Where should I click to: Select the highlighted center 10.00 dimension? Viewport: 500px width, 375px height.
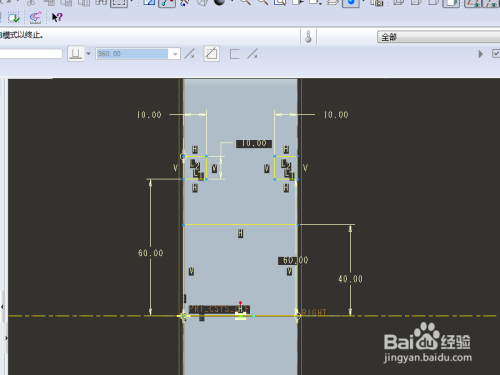pyautogui.click(x=254, y=144)
